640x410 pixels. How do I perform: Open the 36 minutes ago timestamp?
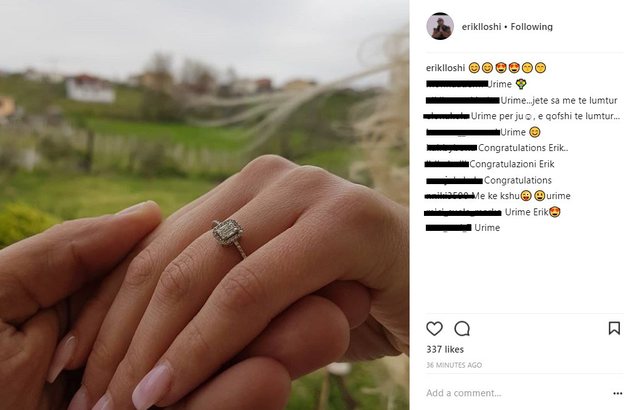tap(454, 365)
